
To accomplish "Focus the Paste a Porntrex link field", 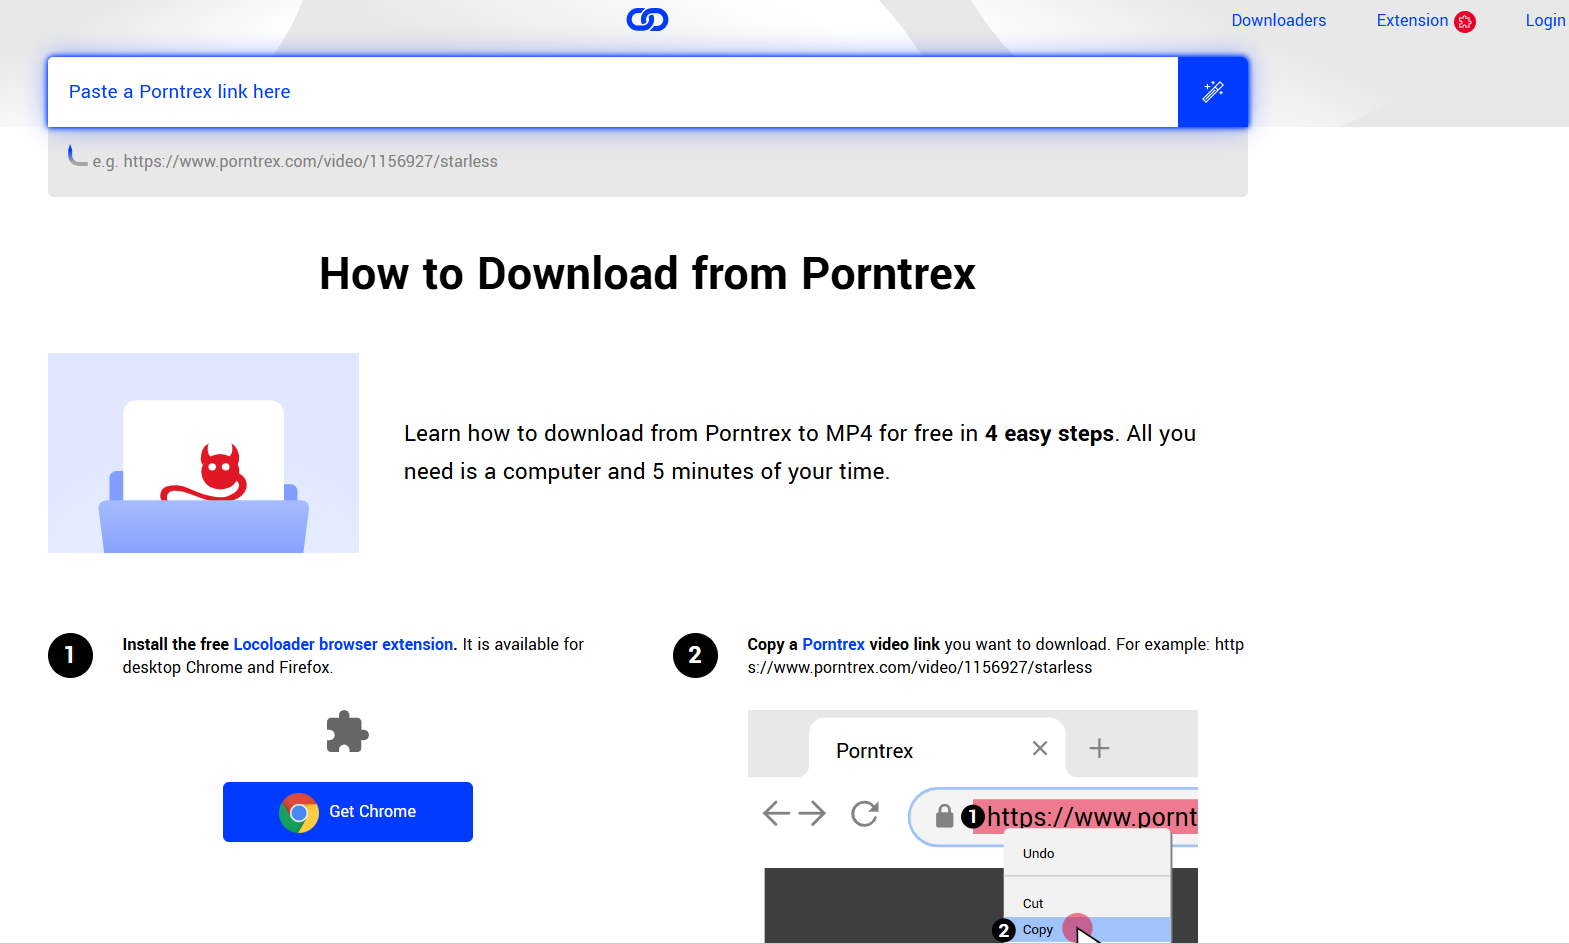I will [x=613, y=92].
